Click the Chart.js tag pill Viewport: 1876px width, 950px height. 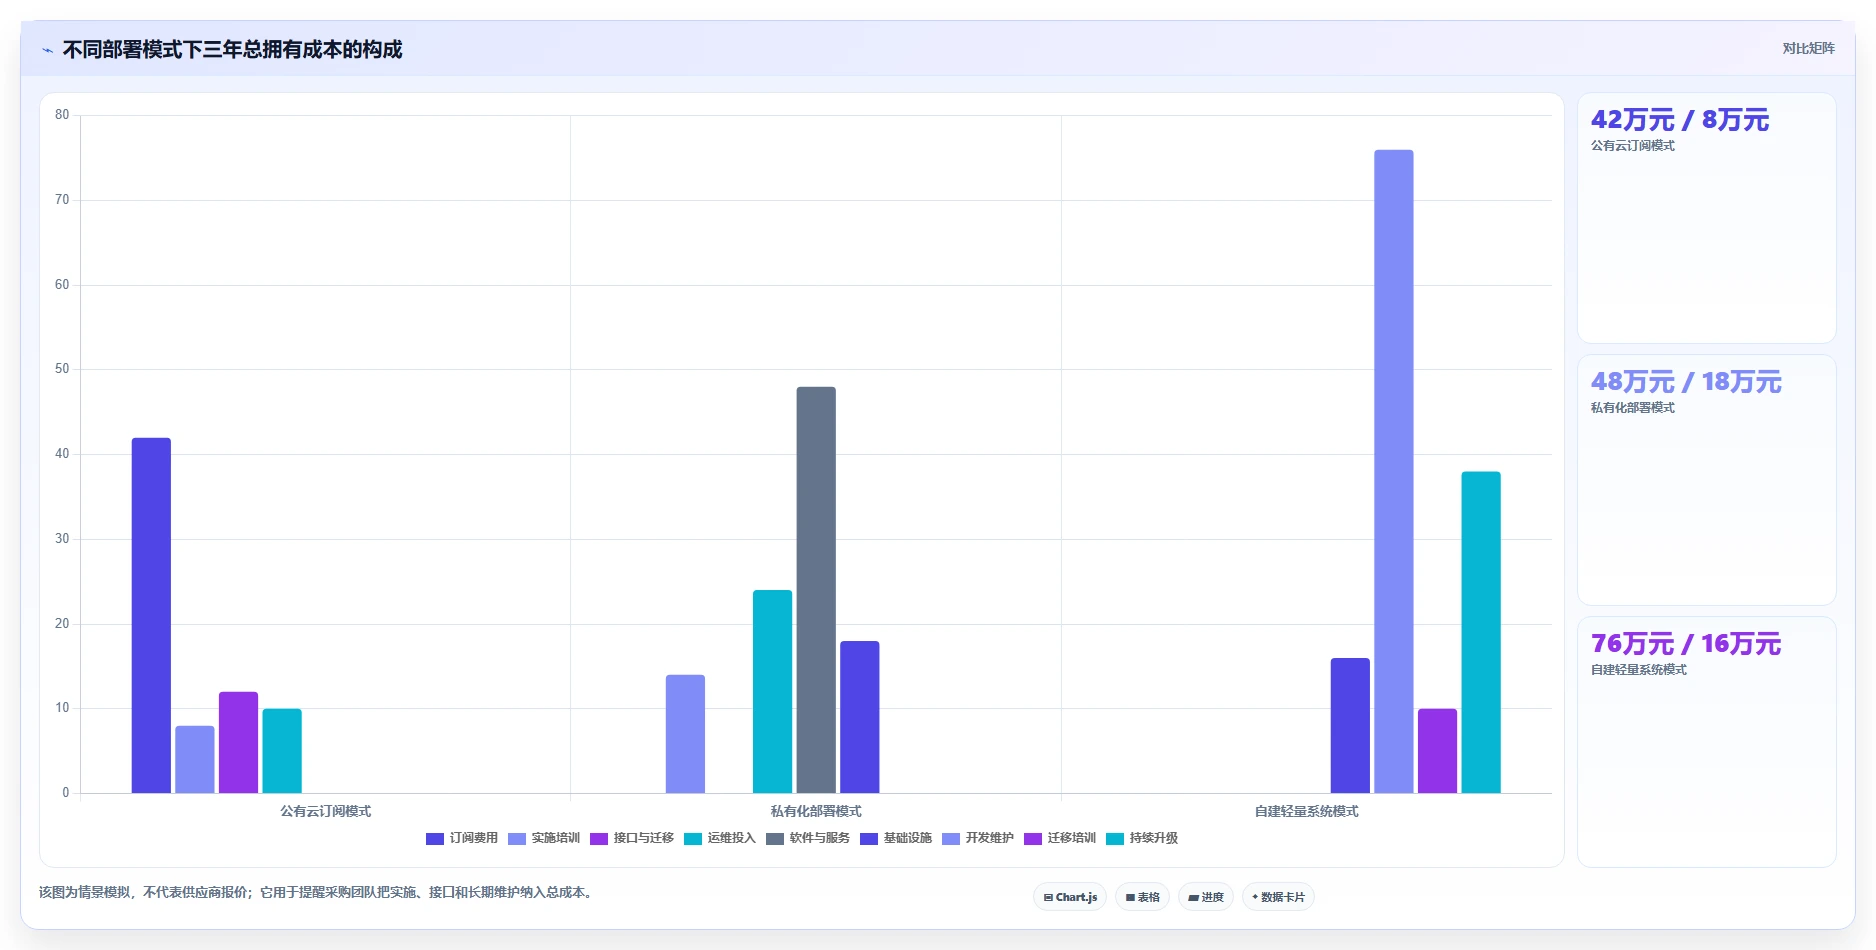1070,897
